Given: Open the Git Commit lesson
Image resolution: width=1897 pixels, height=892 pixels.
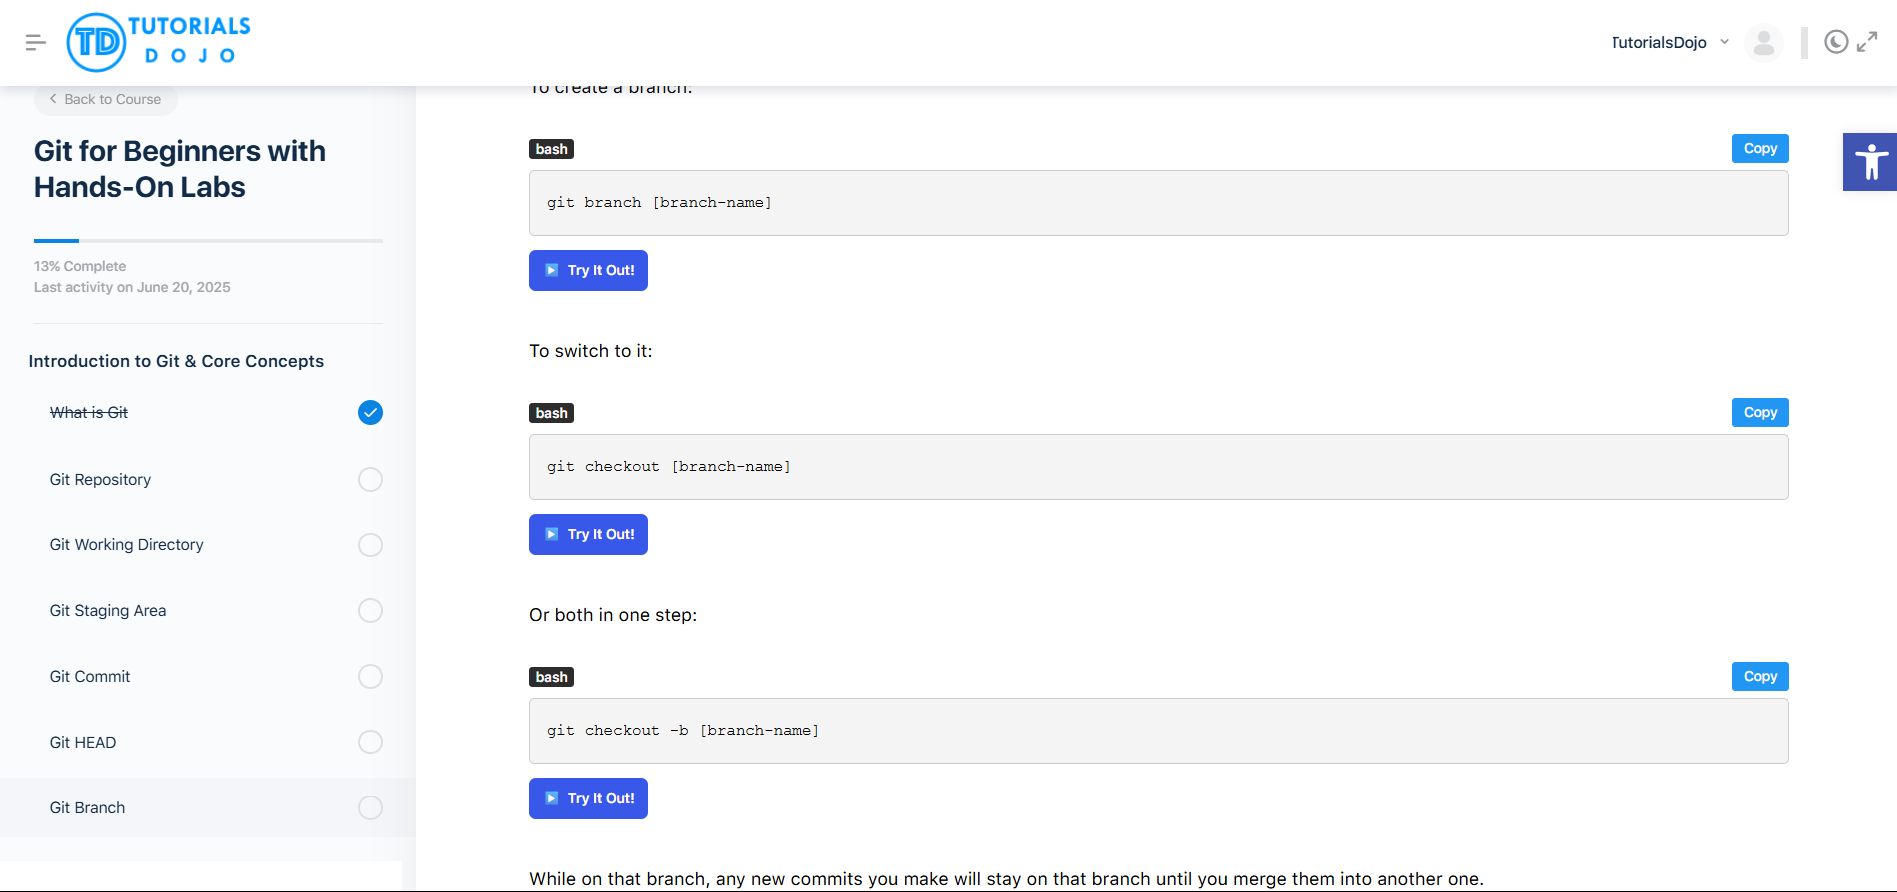Looking at the screenshot, I should [90, 677].
